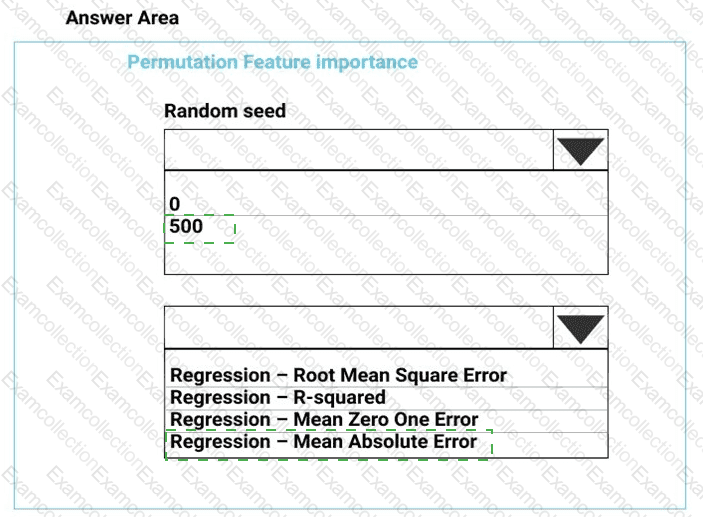Click the Answer Area title

click(x=122, y=18)
